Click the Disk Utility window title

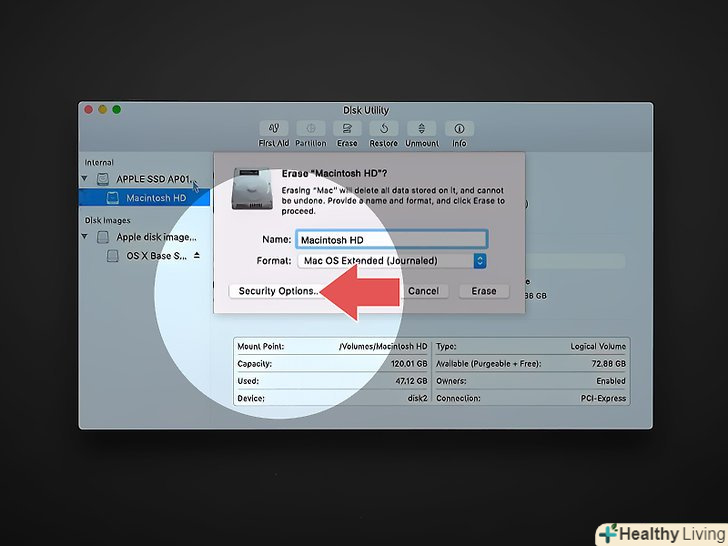point(366,110)
